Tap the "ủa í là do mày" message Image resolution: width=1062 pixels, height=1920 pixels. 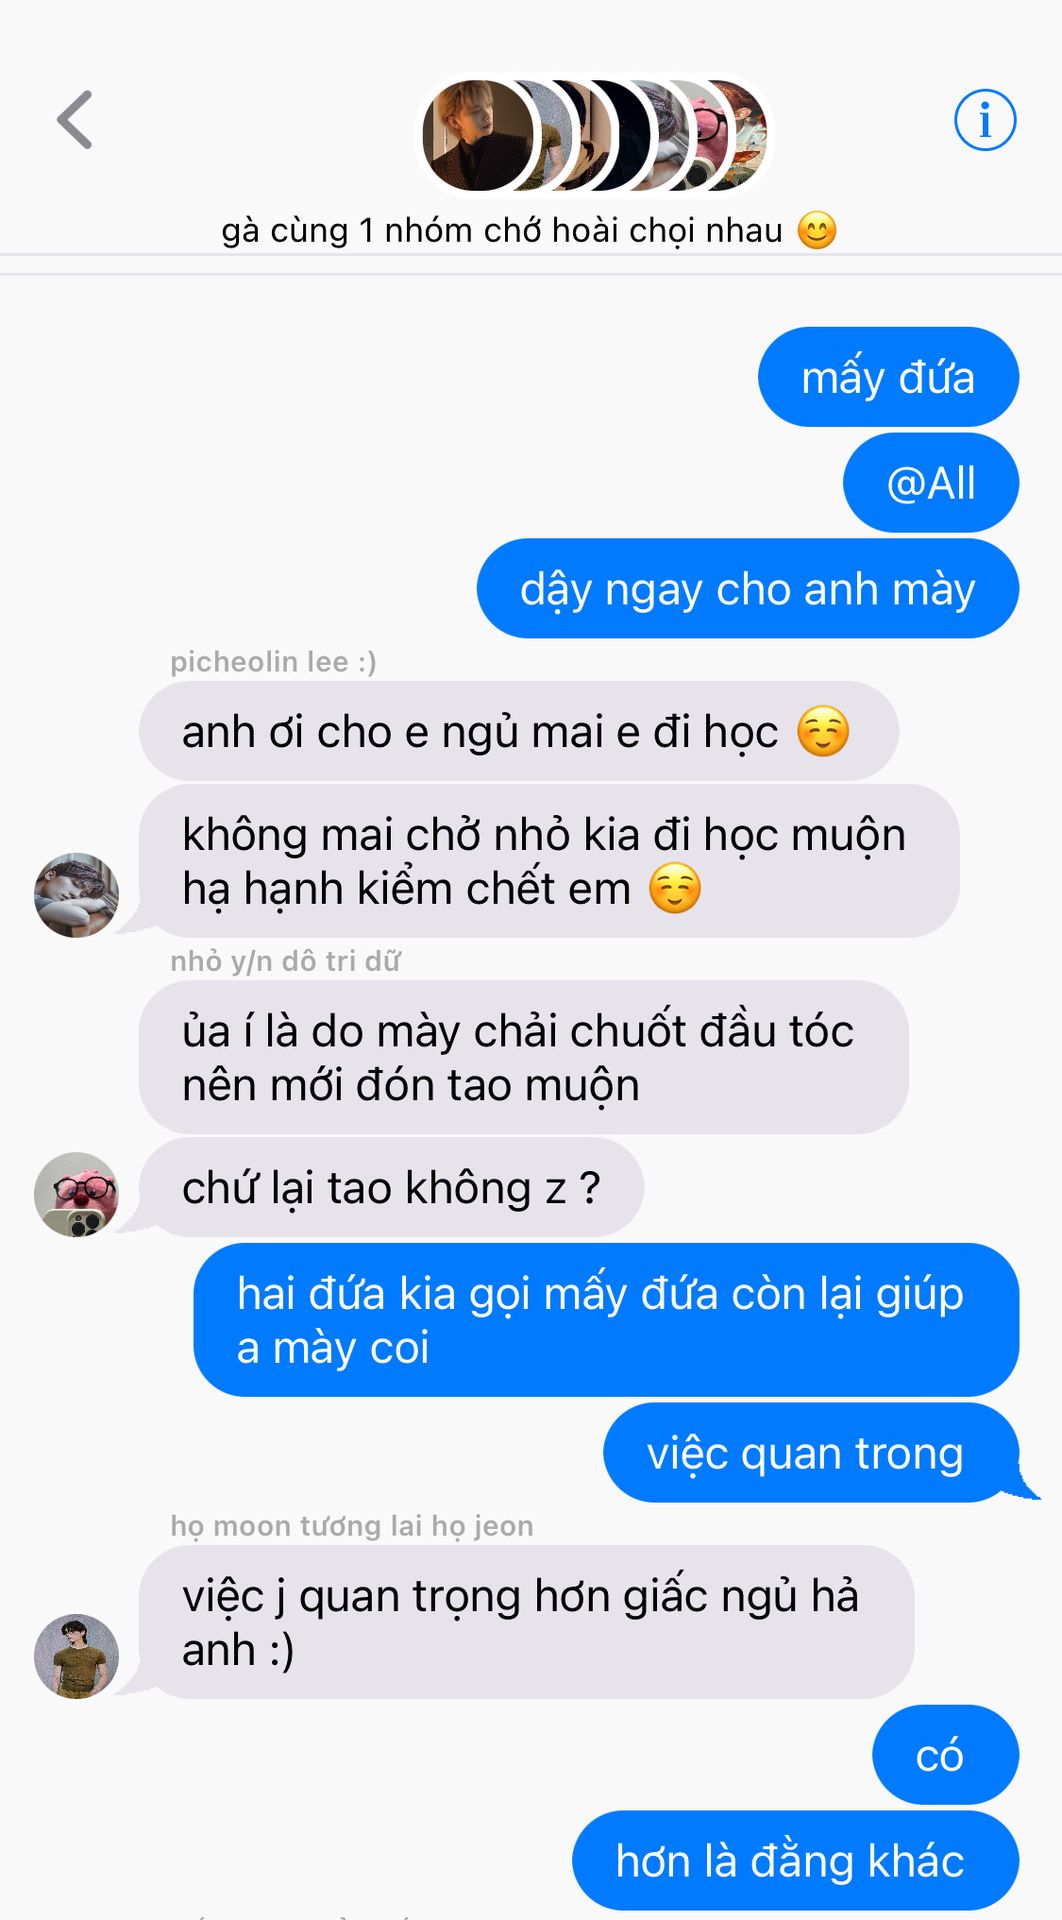coord(523,1058)
